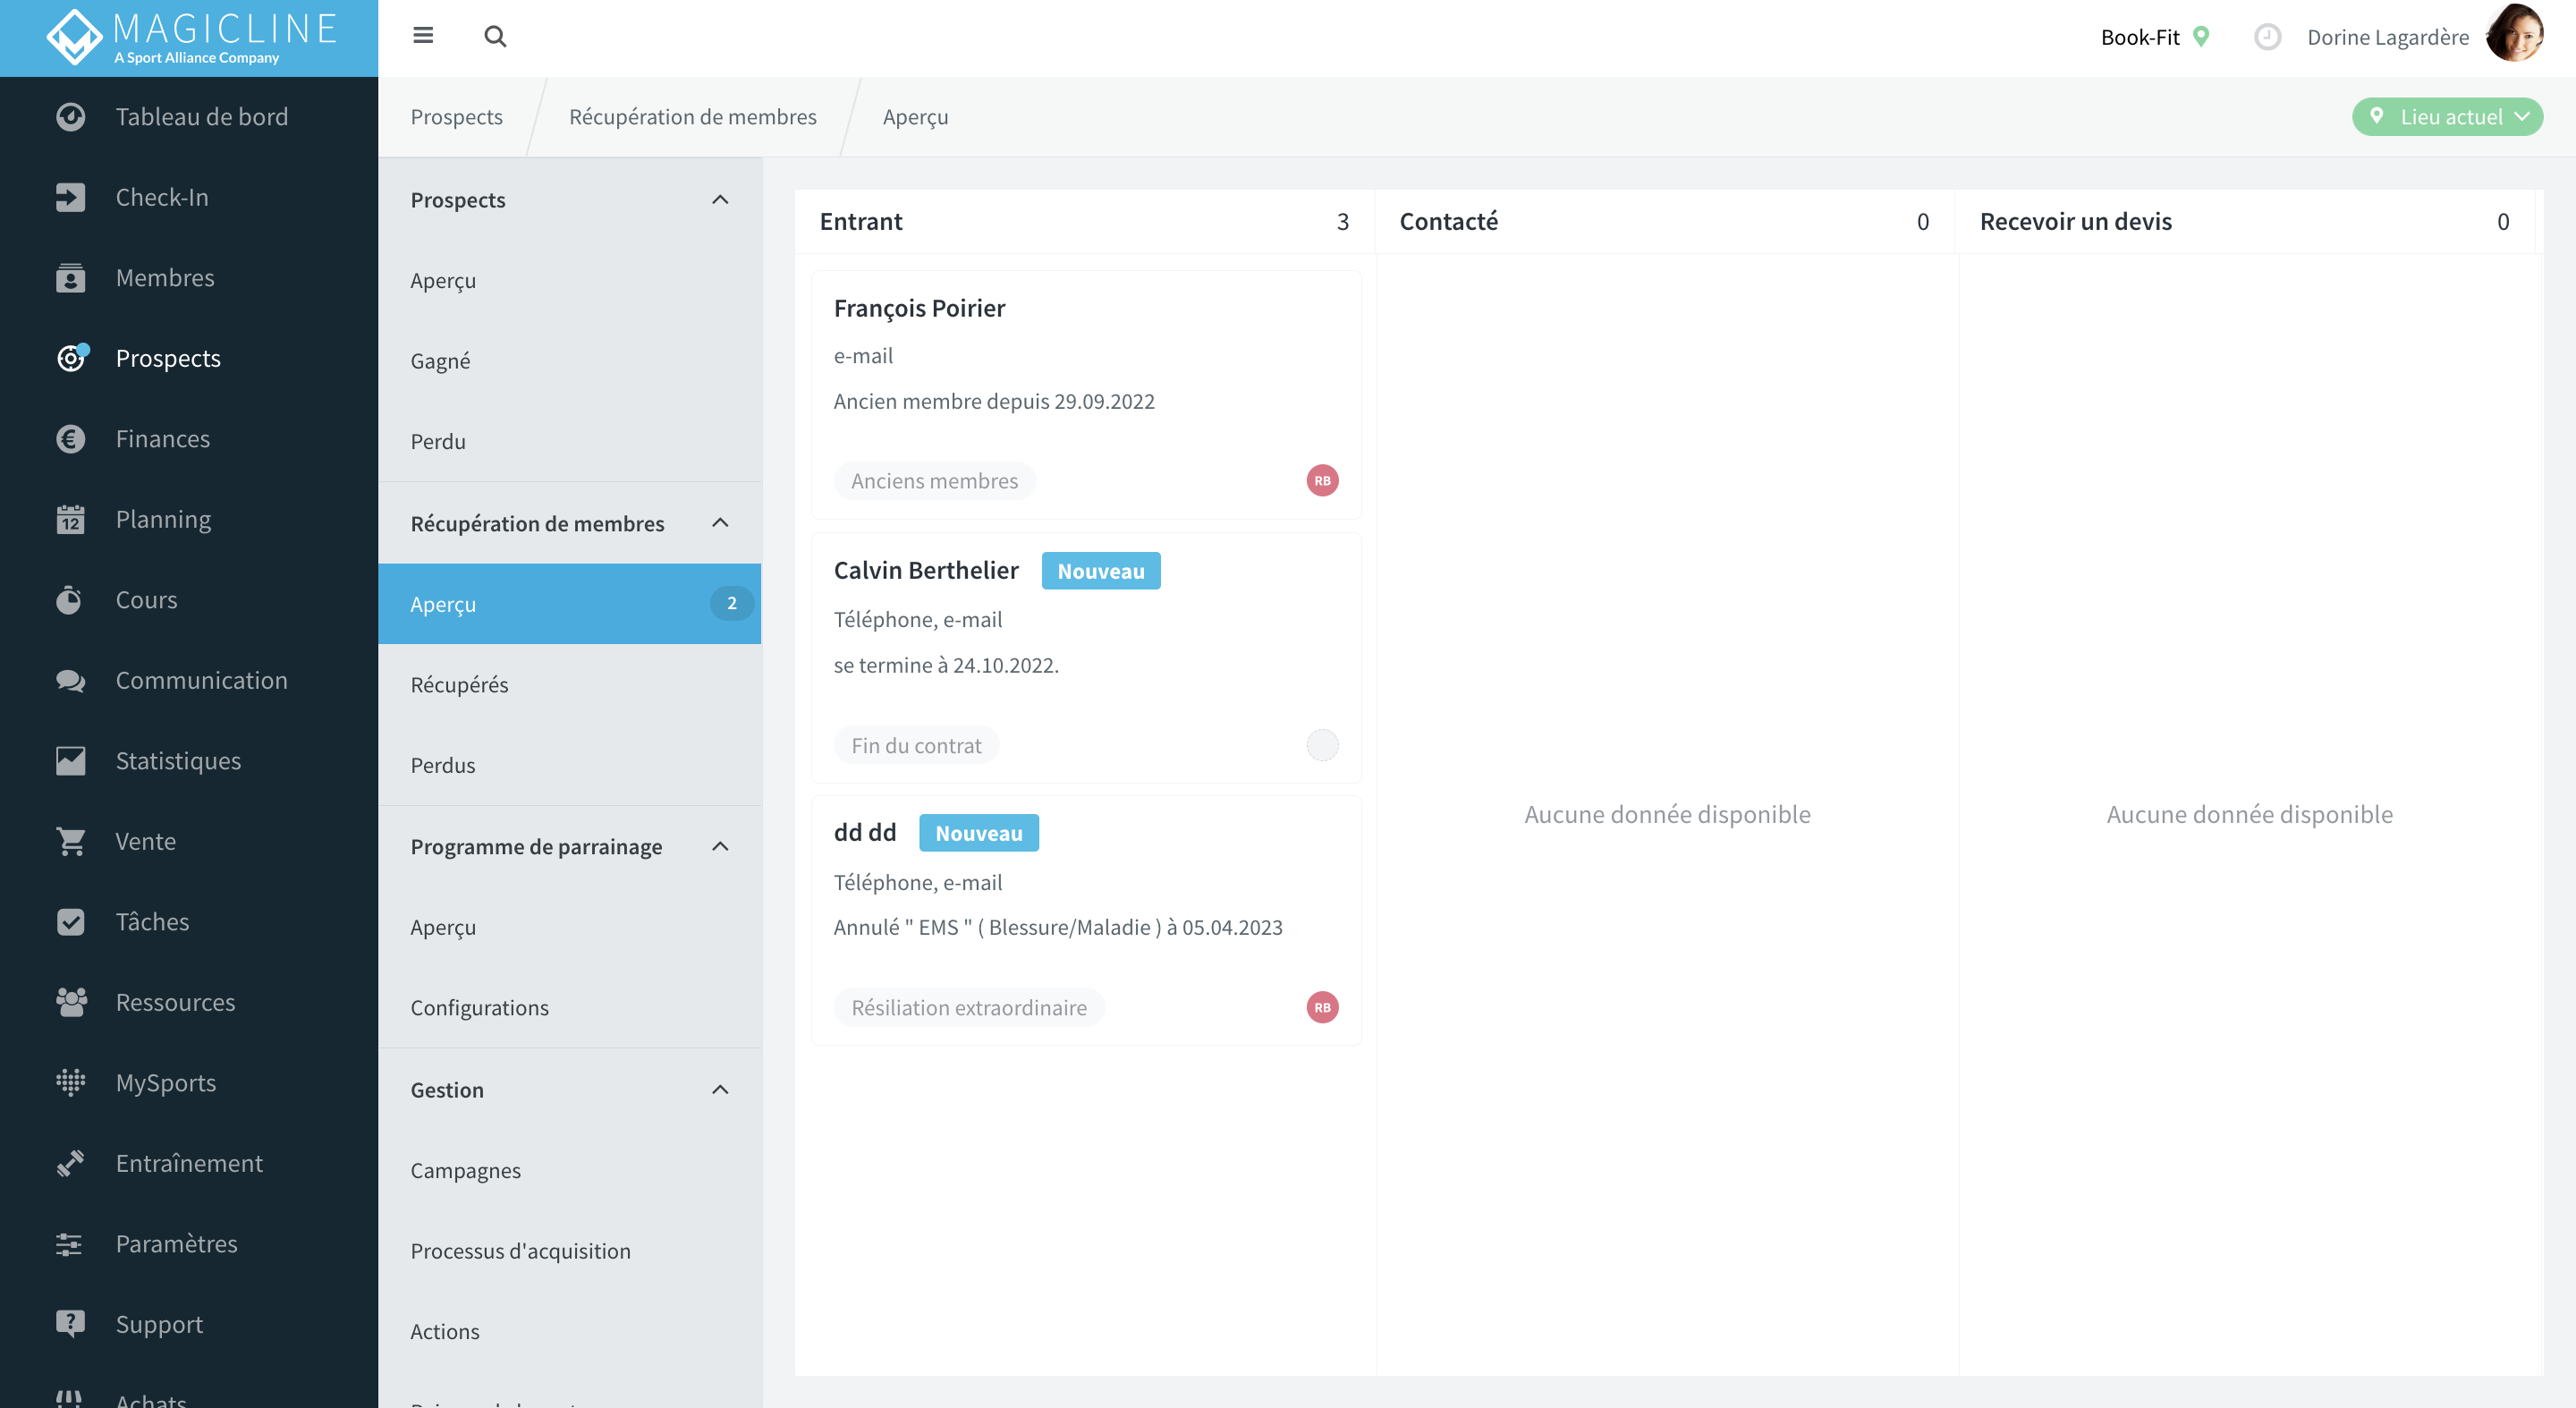Click the clock icon beside Dorine Lagardère

2267,37
